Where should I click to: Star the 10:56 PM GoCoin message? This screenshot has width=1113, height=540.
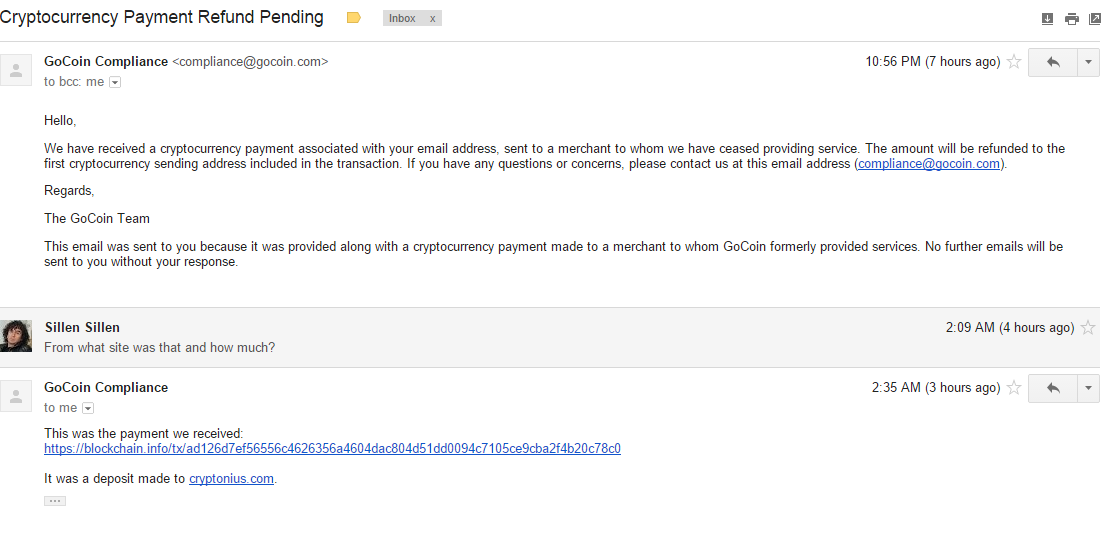click(x=1014, y=62)
